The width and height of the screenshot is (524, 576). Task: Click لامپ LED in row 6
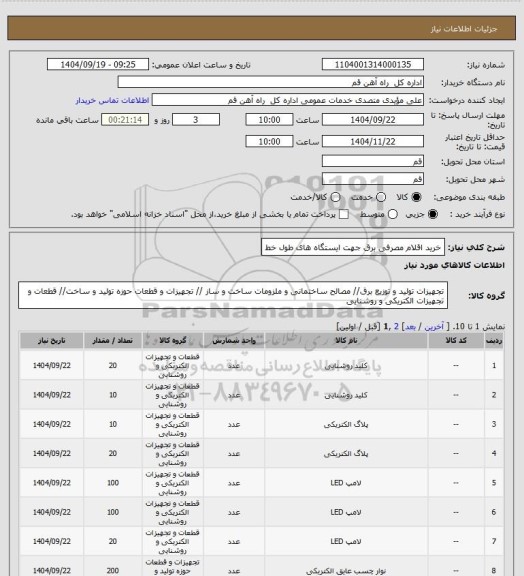346,512
